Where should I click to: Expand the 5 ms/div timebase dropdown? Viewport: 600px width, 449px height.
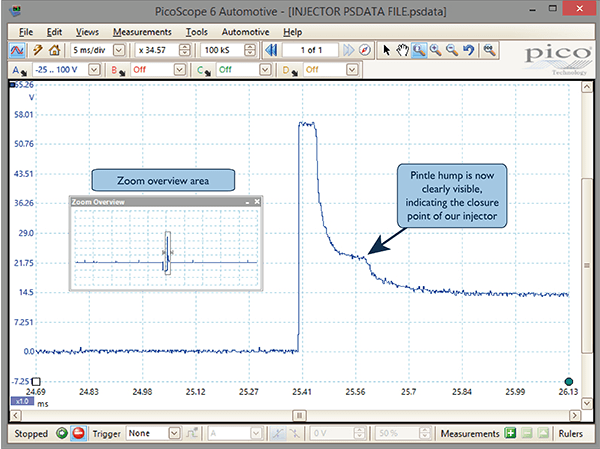[x=119, y=50]
